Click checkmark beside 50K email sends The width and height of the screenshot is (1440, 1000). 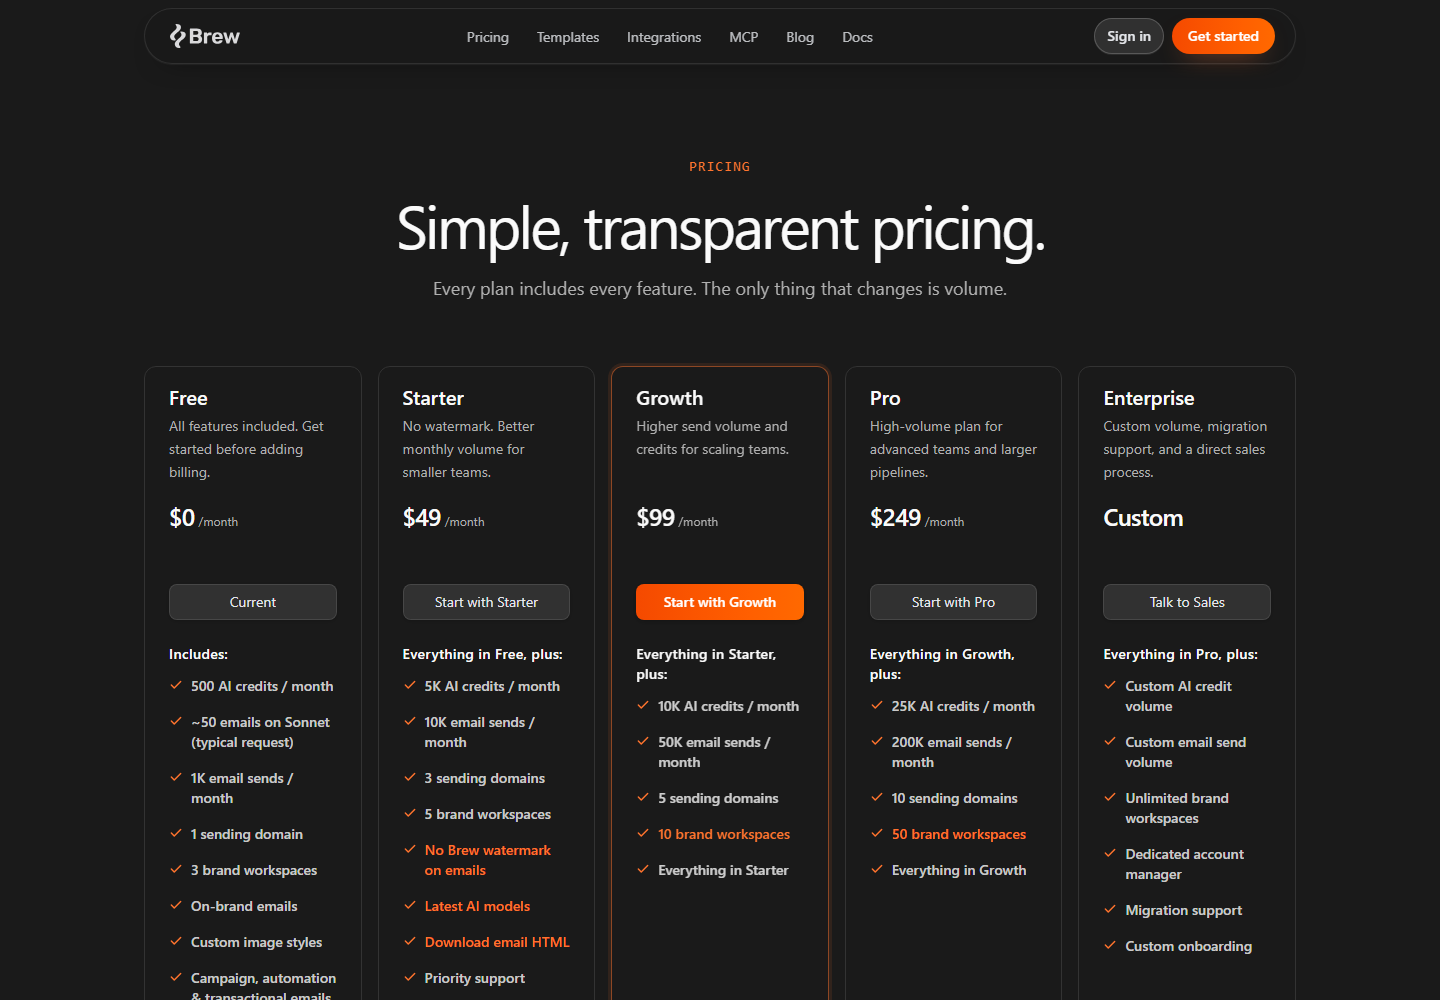pyautogui.click(x=643, y=742)
